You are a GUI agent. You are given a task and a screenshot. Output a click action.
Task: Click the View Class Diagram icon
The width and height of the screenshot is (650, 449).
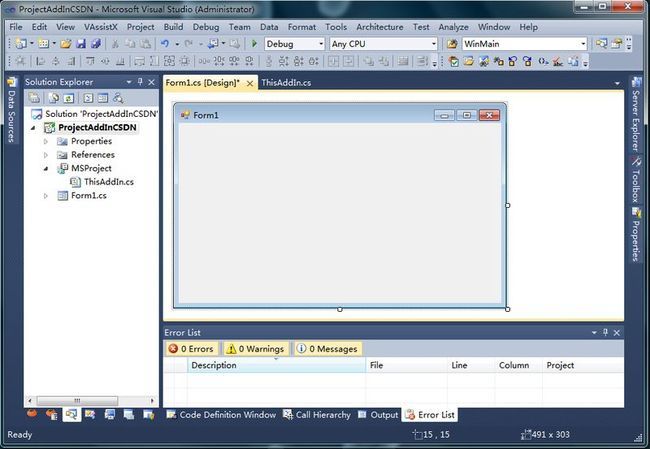(118, 98)
